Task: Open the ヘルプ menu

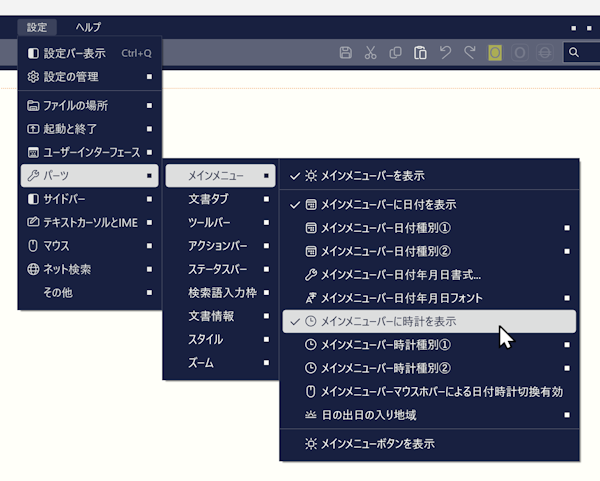Action: (88, 27)
